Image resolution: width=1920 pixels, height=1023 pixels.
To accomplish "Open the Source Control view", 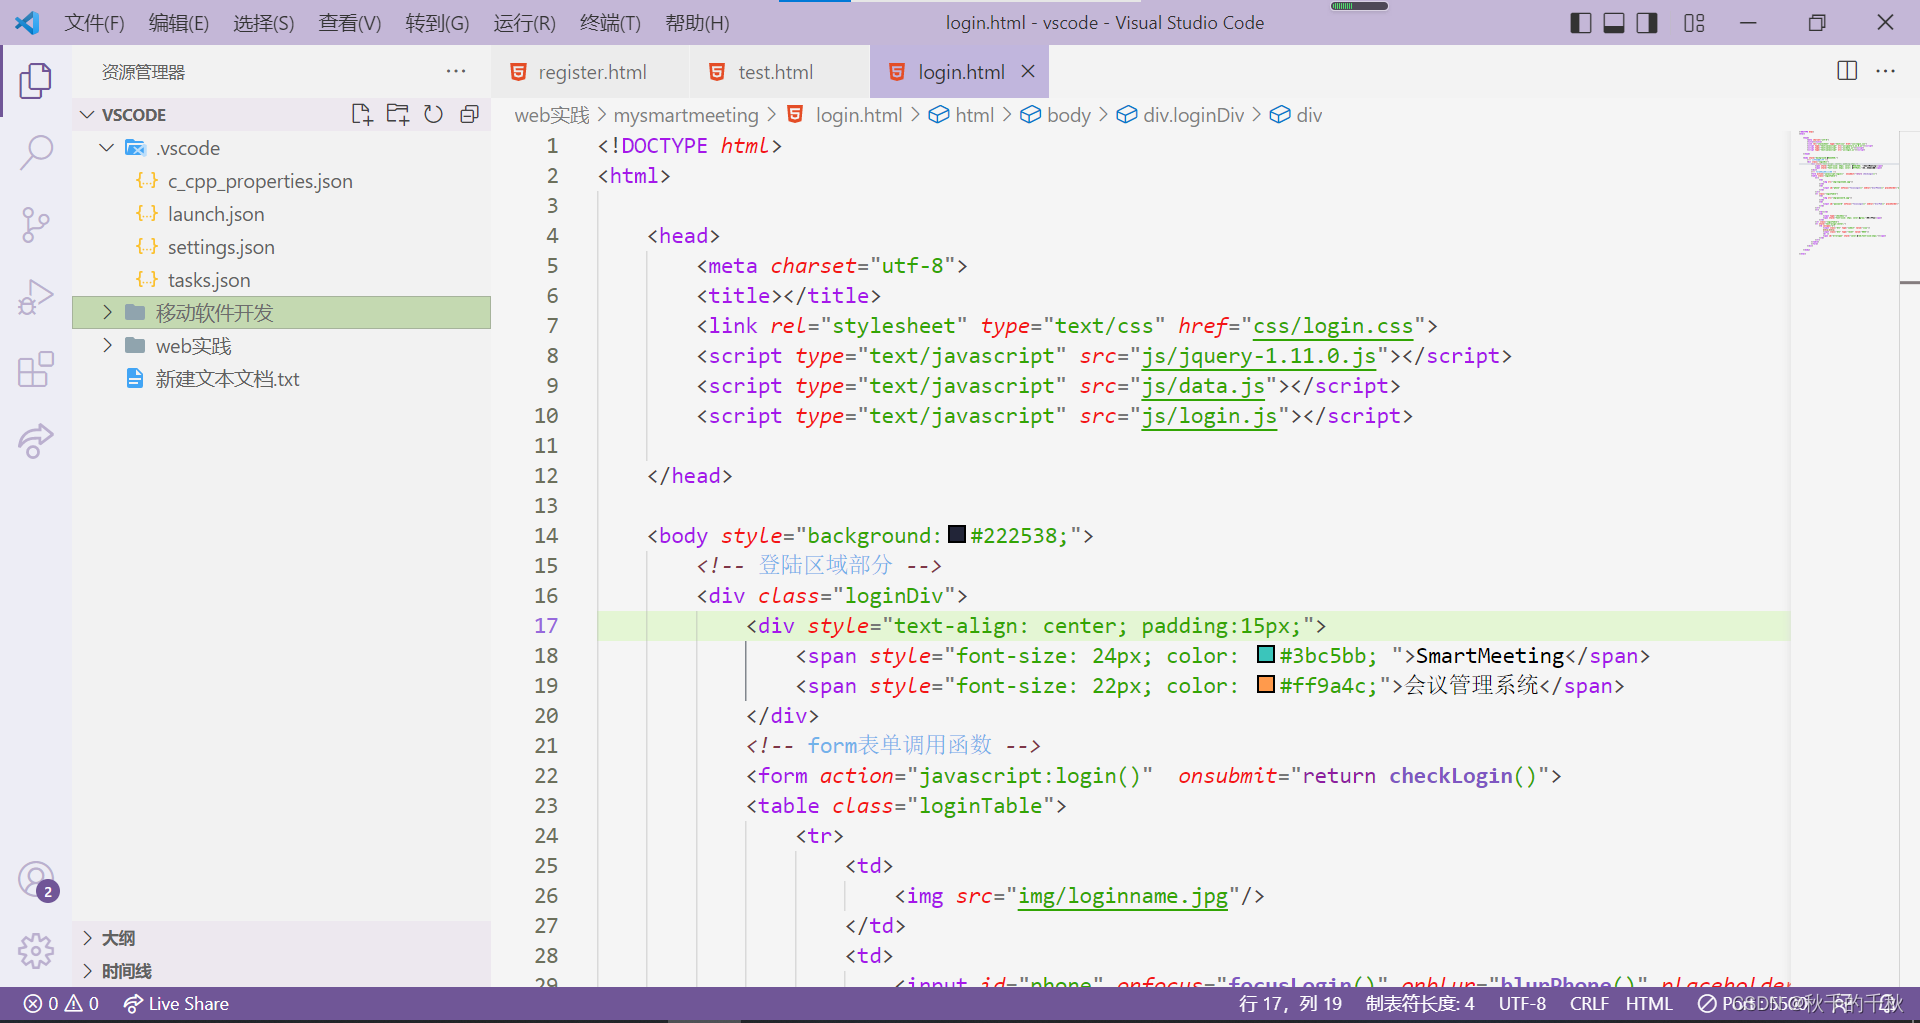I will point(35,225).
